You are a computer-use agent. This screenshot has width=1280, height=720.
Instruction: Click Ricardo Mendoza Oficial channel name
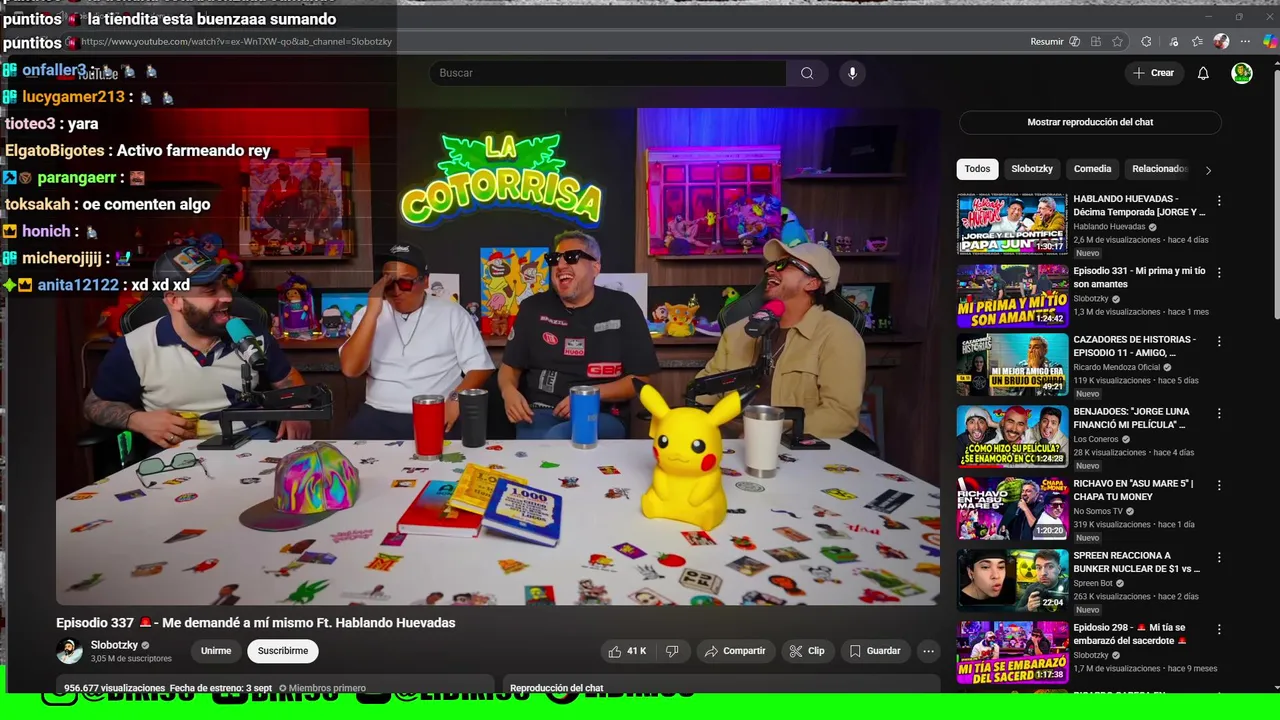tap(1117, 368)
